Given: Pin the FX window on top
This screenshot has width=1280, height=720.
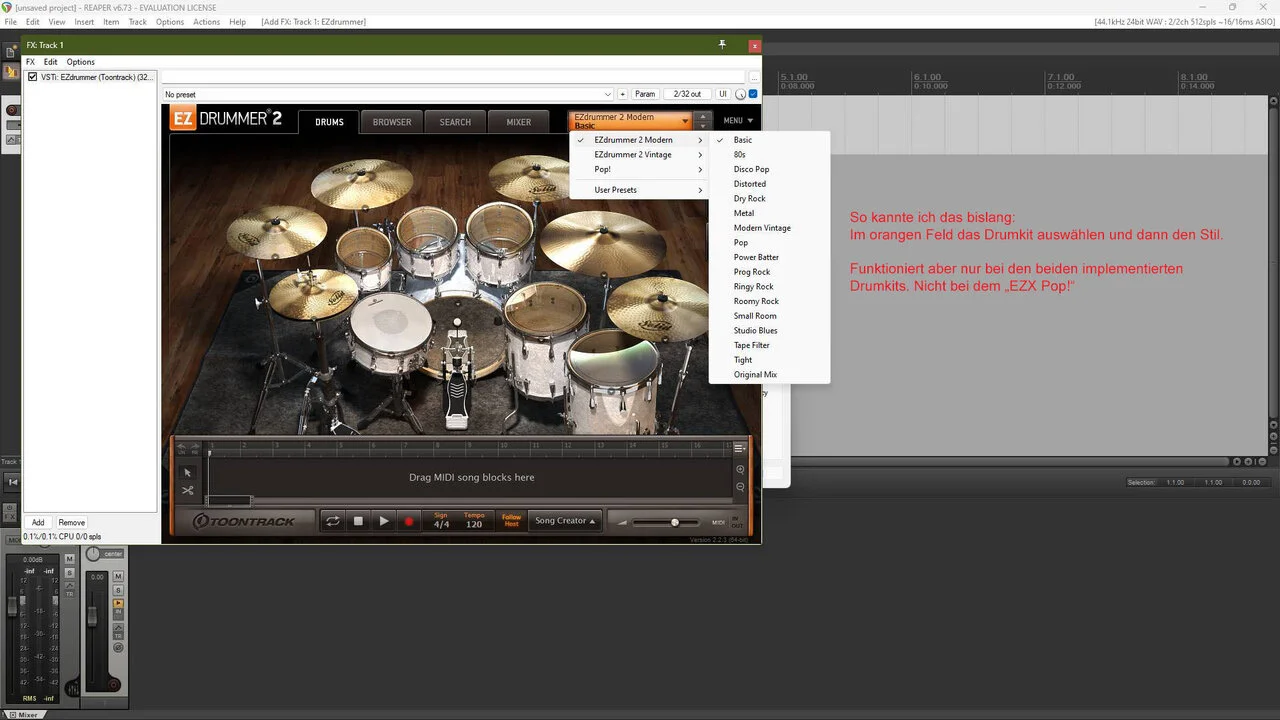Looking at the screenshot, I should (x=722, y=45).
